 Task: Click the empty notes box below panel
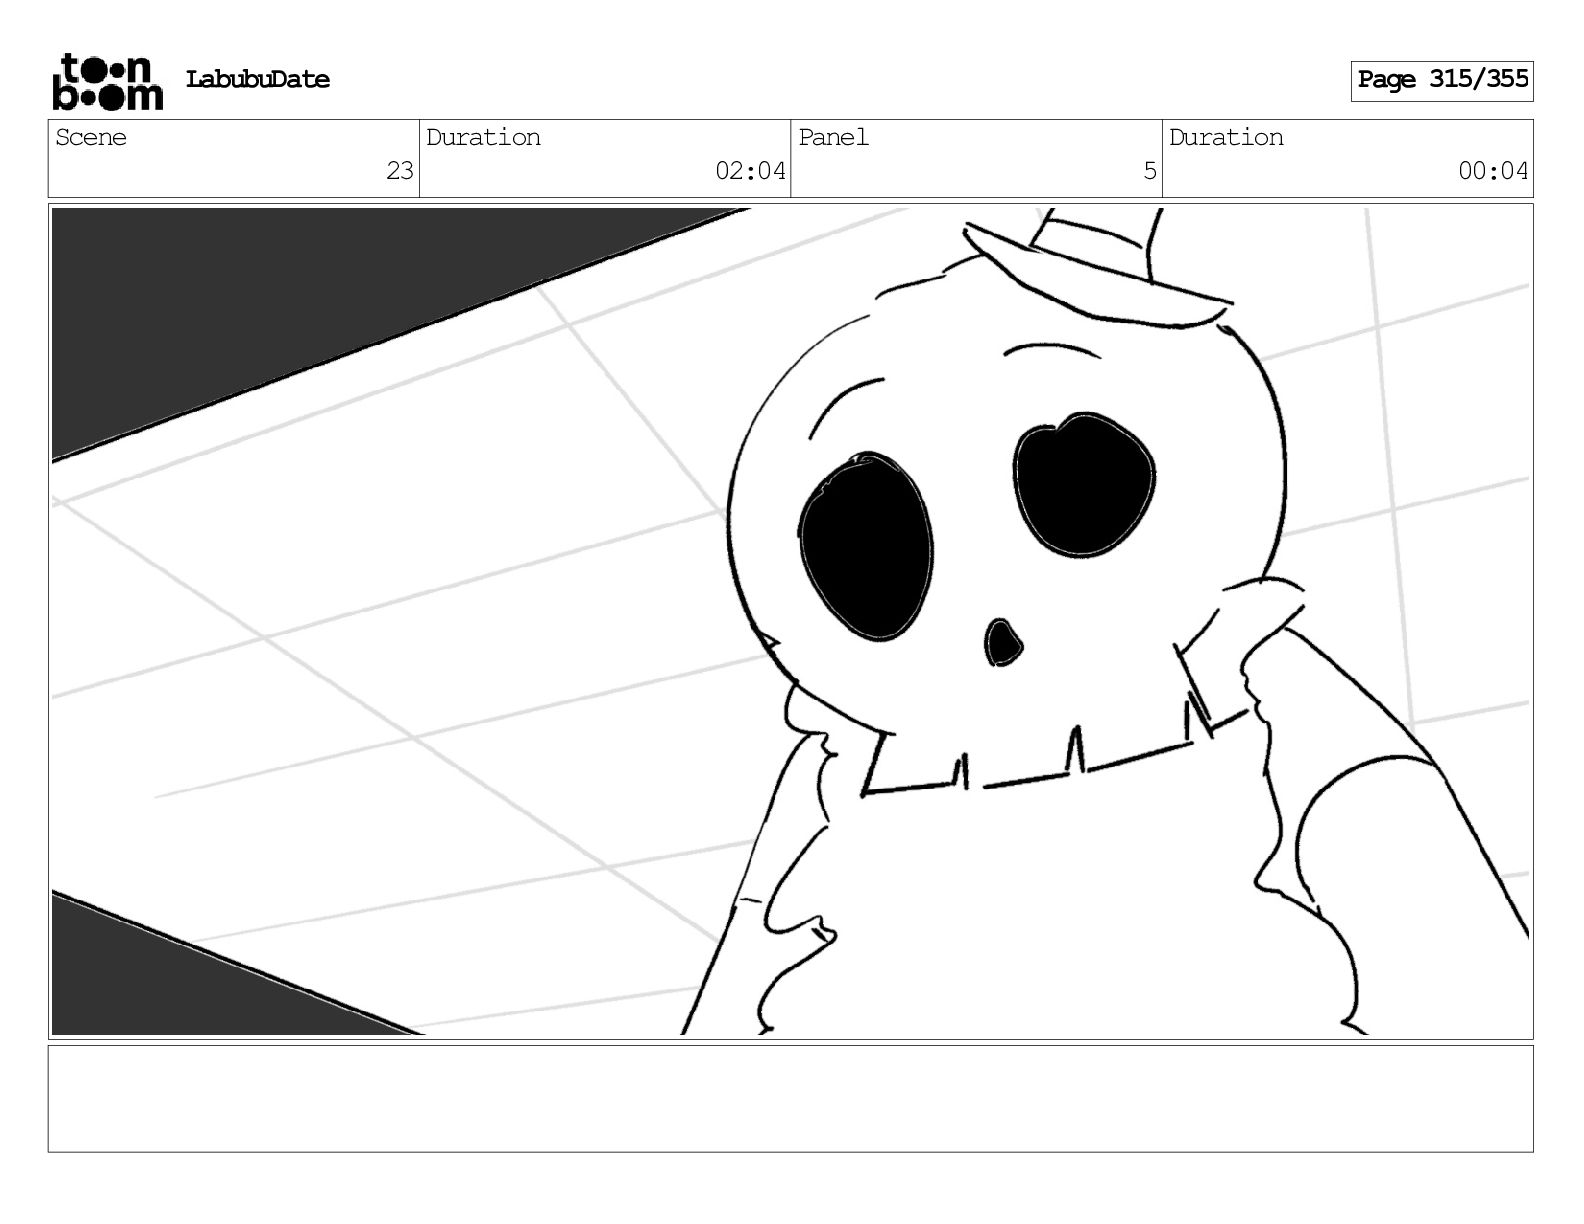coord(790,1099)
